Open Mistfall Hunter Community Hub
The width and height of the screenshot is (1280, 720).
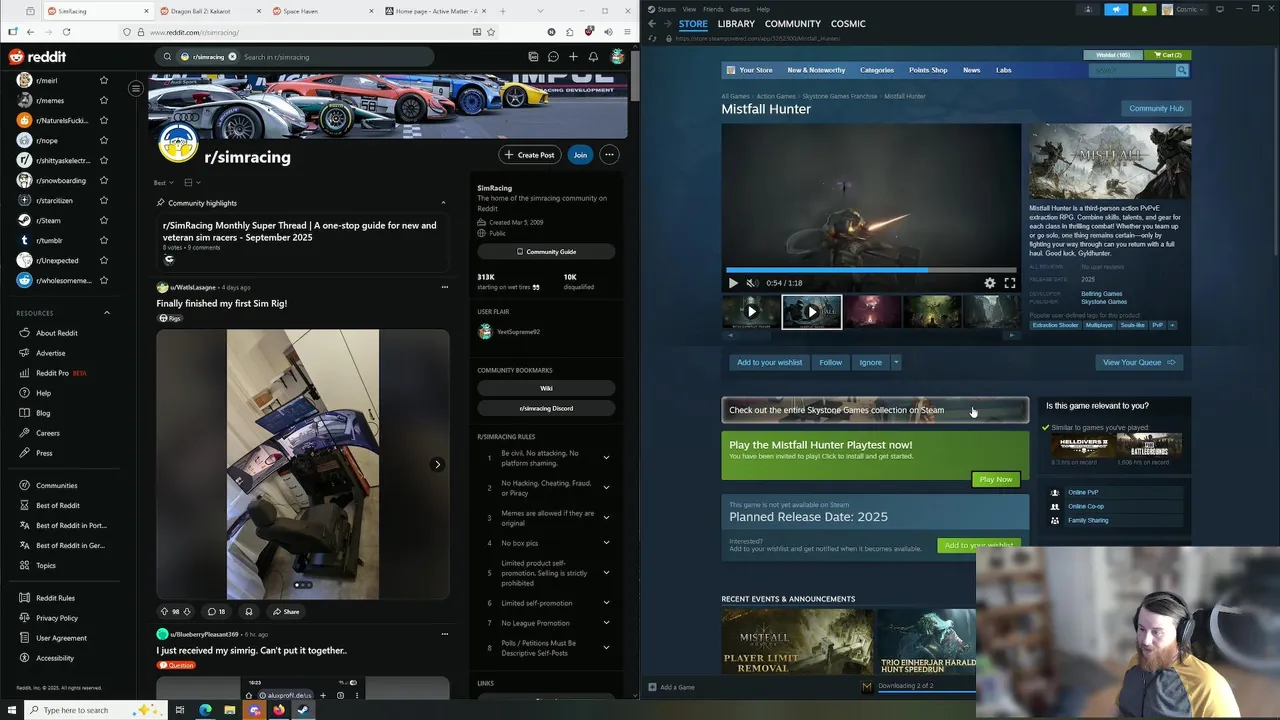click(1156, 109)
